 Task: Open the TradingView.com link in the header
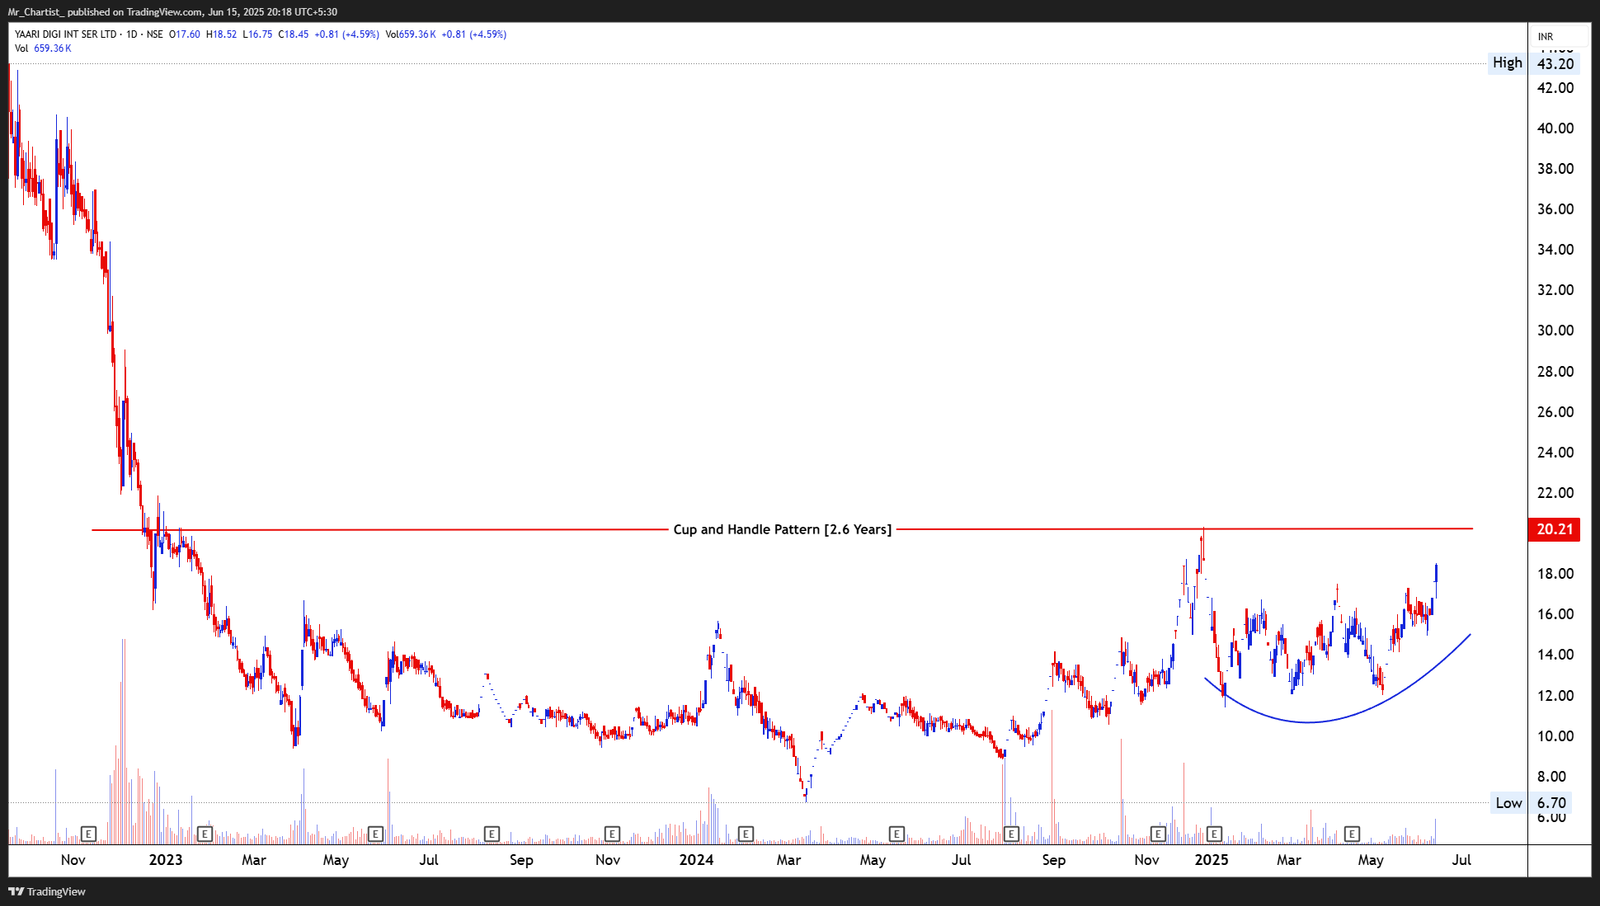165,12
